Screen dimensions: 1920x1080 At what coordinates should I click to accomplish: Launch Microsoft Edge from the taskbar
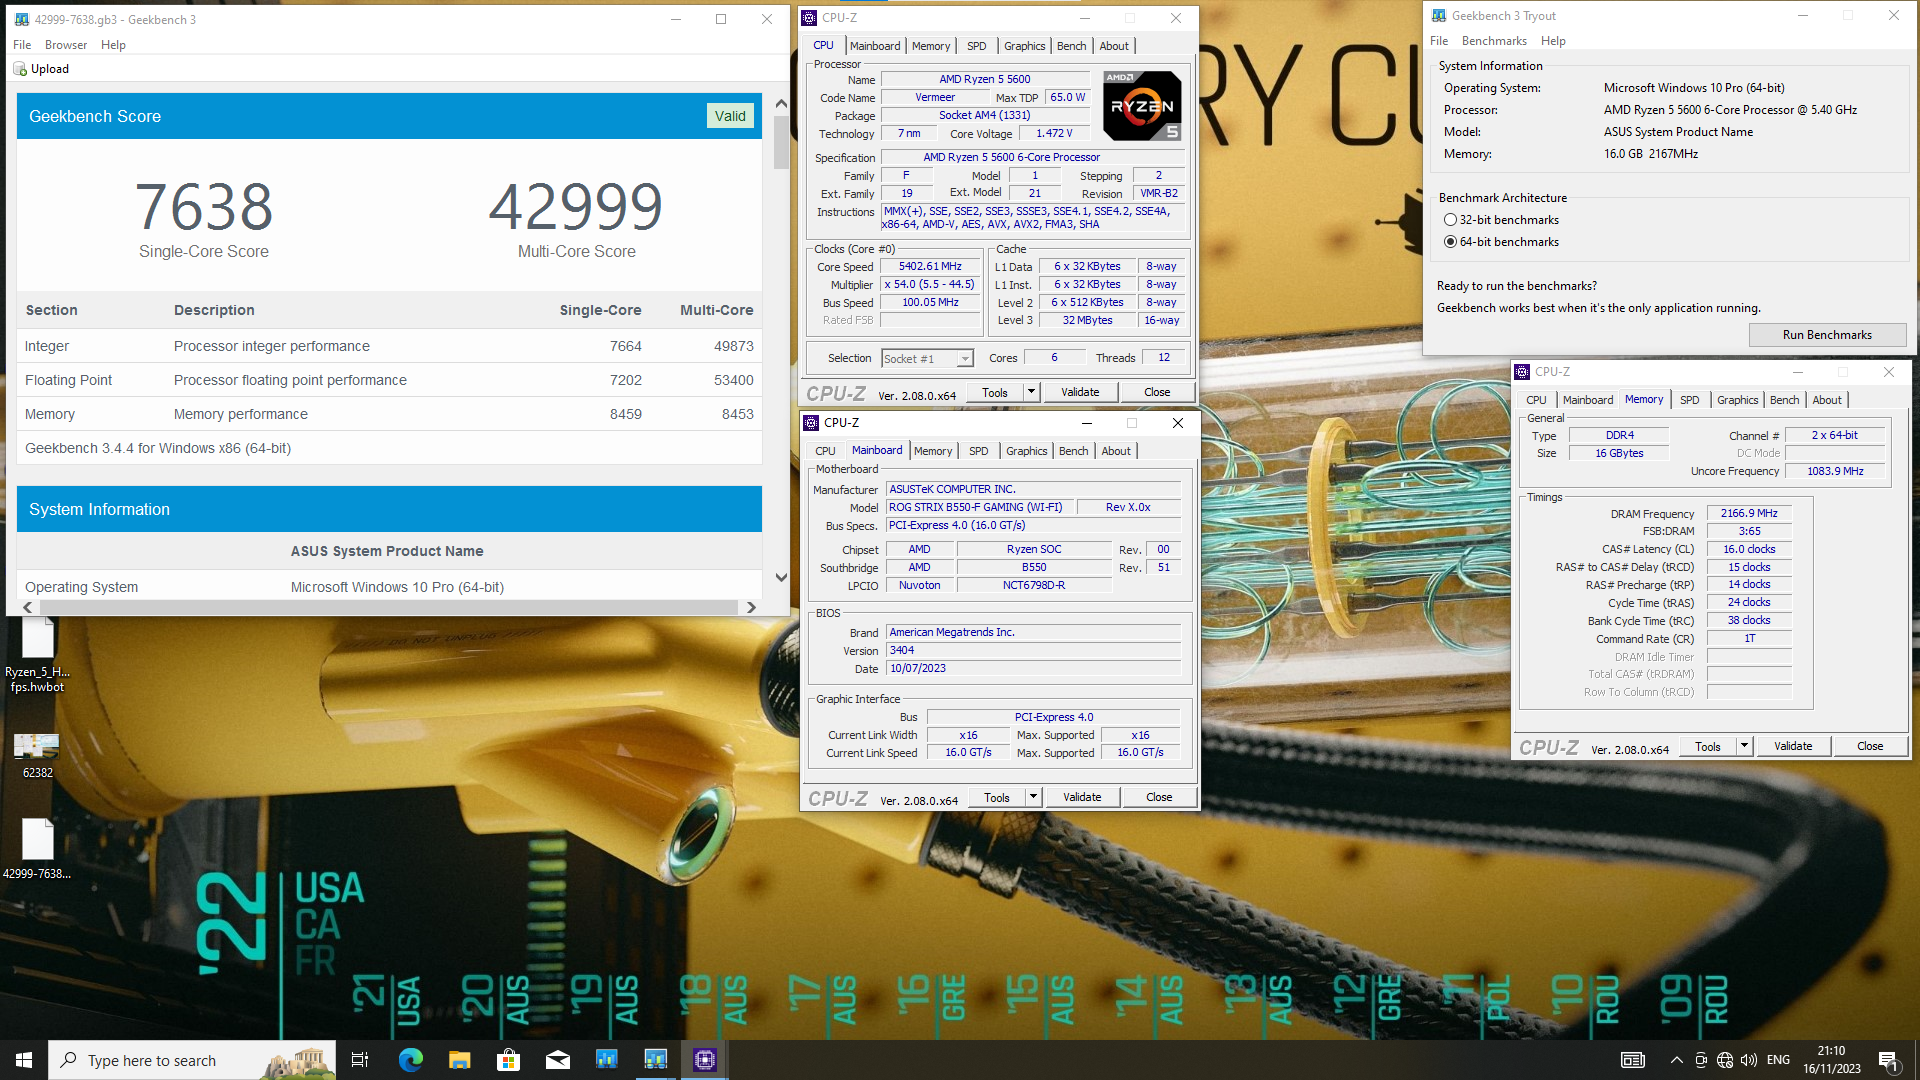[x=410, y=1060]
